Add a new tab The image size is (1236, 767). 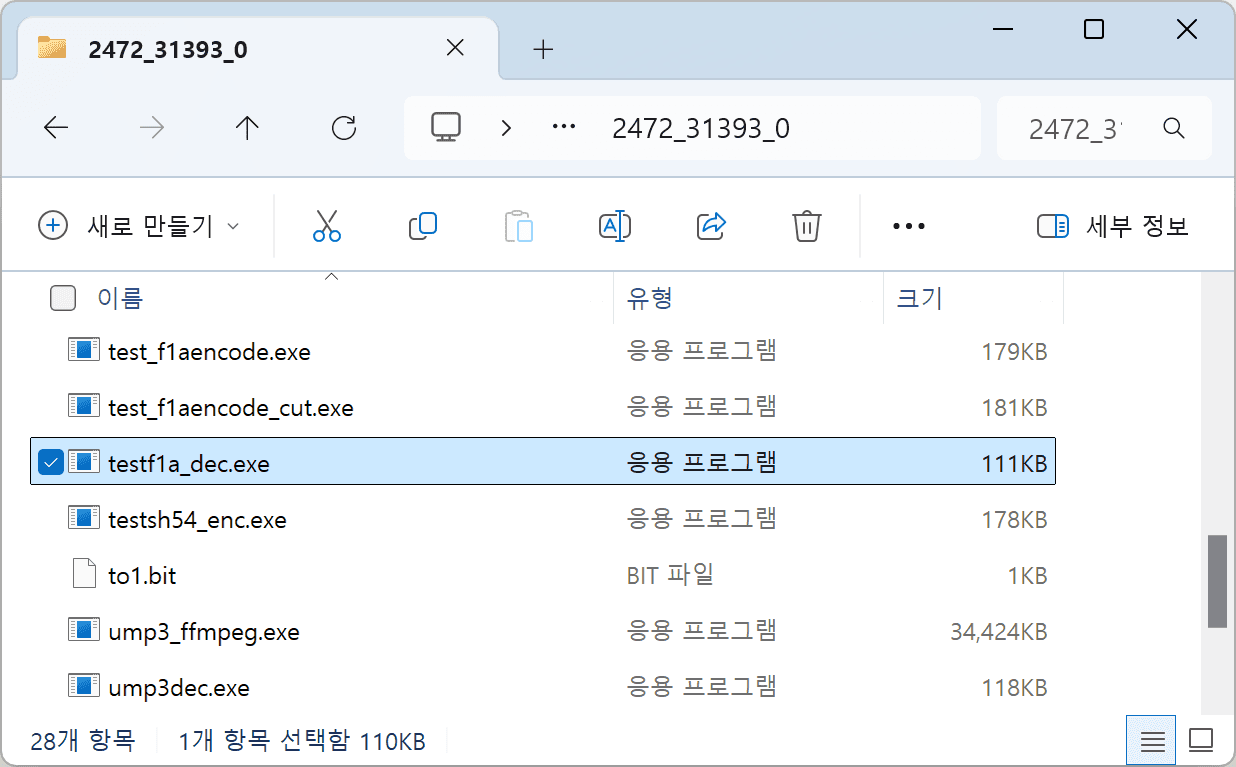(x=543, y=49)
